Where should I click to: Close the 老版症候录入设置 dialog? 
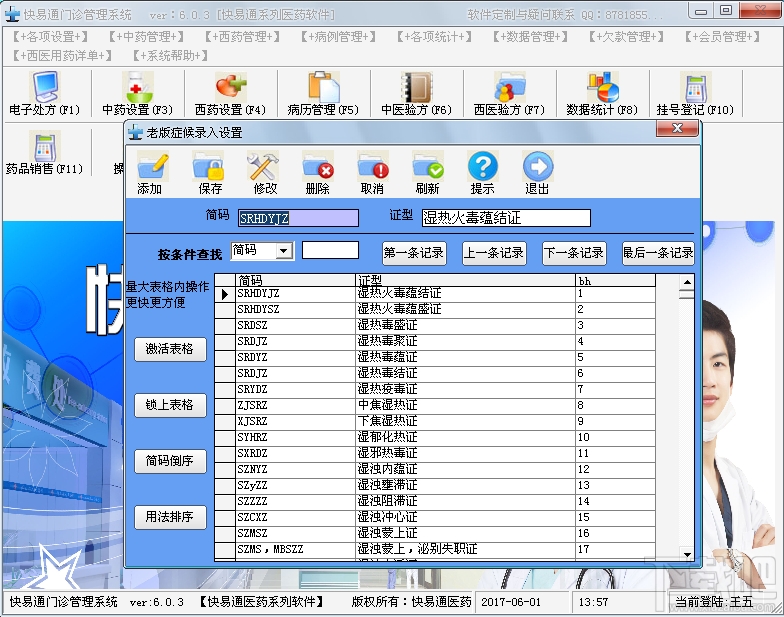coord(677,128)
